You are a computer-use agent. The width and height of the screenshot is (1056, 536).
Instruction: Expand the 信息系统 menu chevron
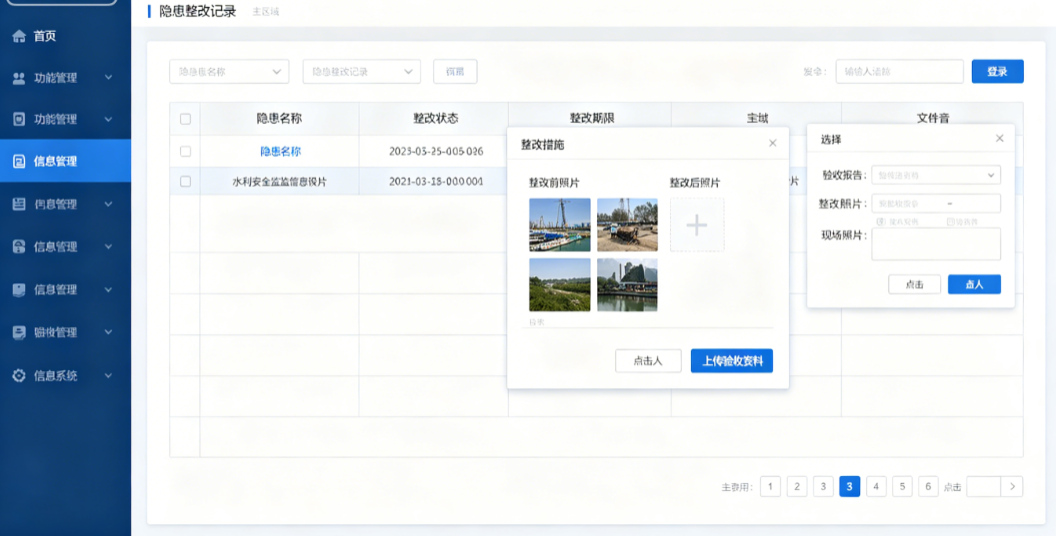[108, 375]
